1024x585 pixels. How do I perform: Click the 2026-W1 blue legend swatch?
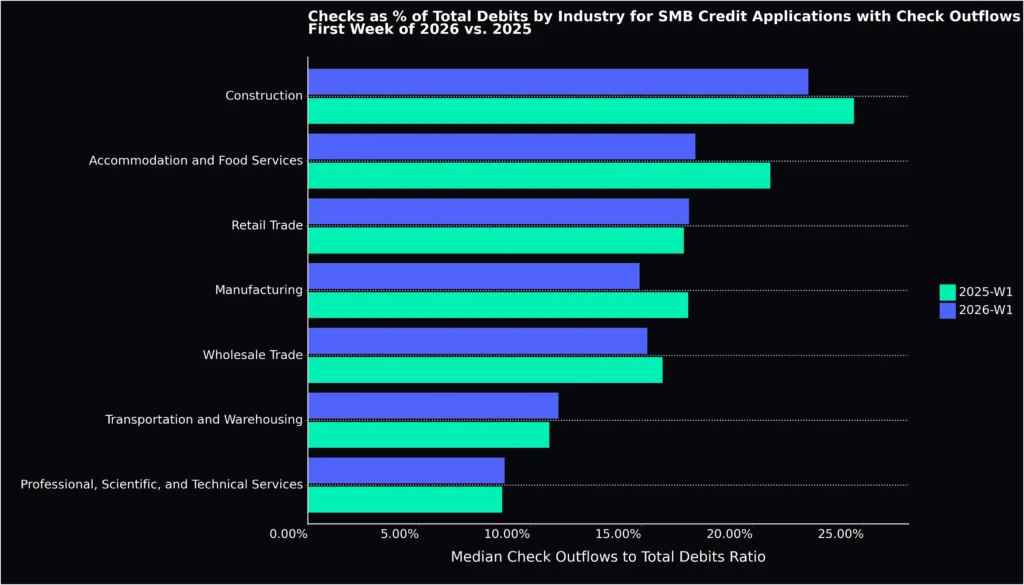pyautogui.click(x=947, y=310)
